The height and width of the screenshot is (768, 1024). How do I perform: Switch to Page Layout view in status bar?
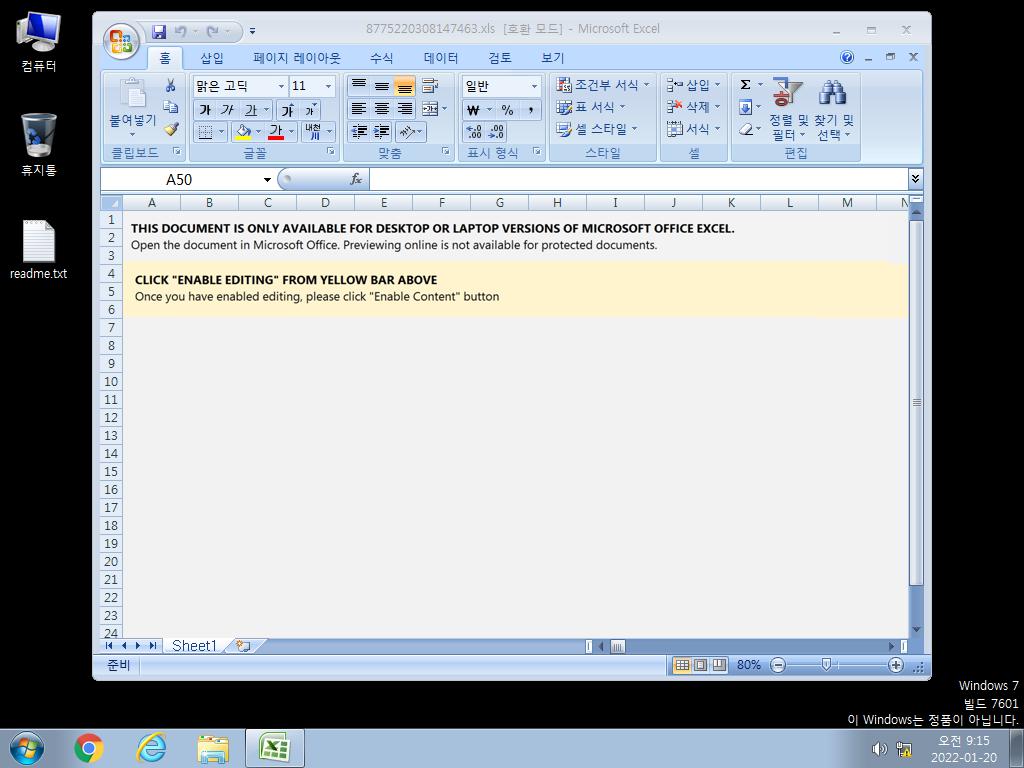(700, 665)
